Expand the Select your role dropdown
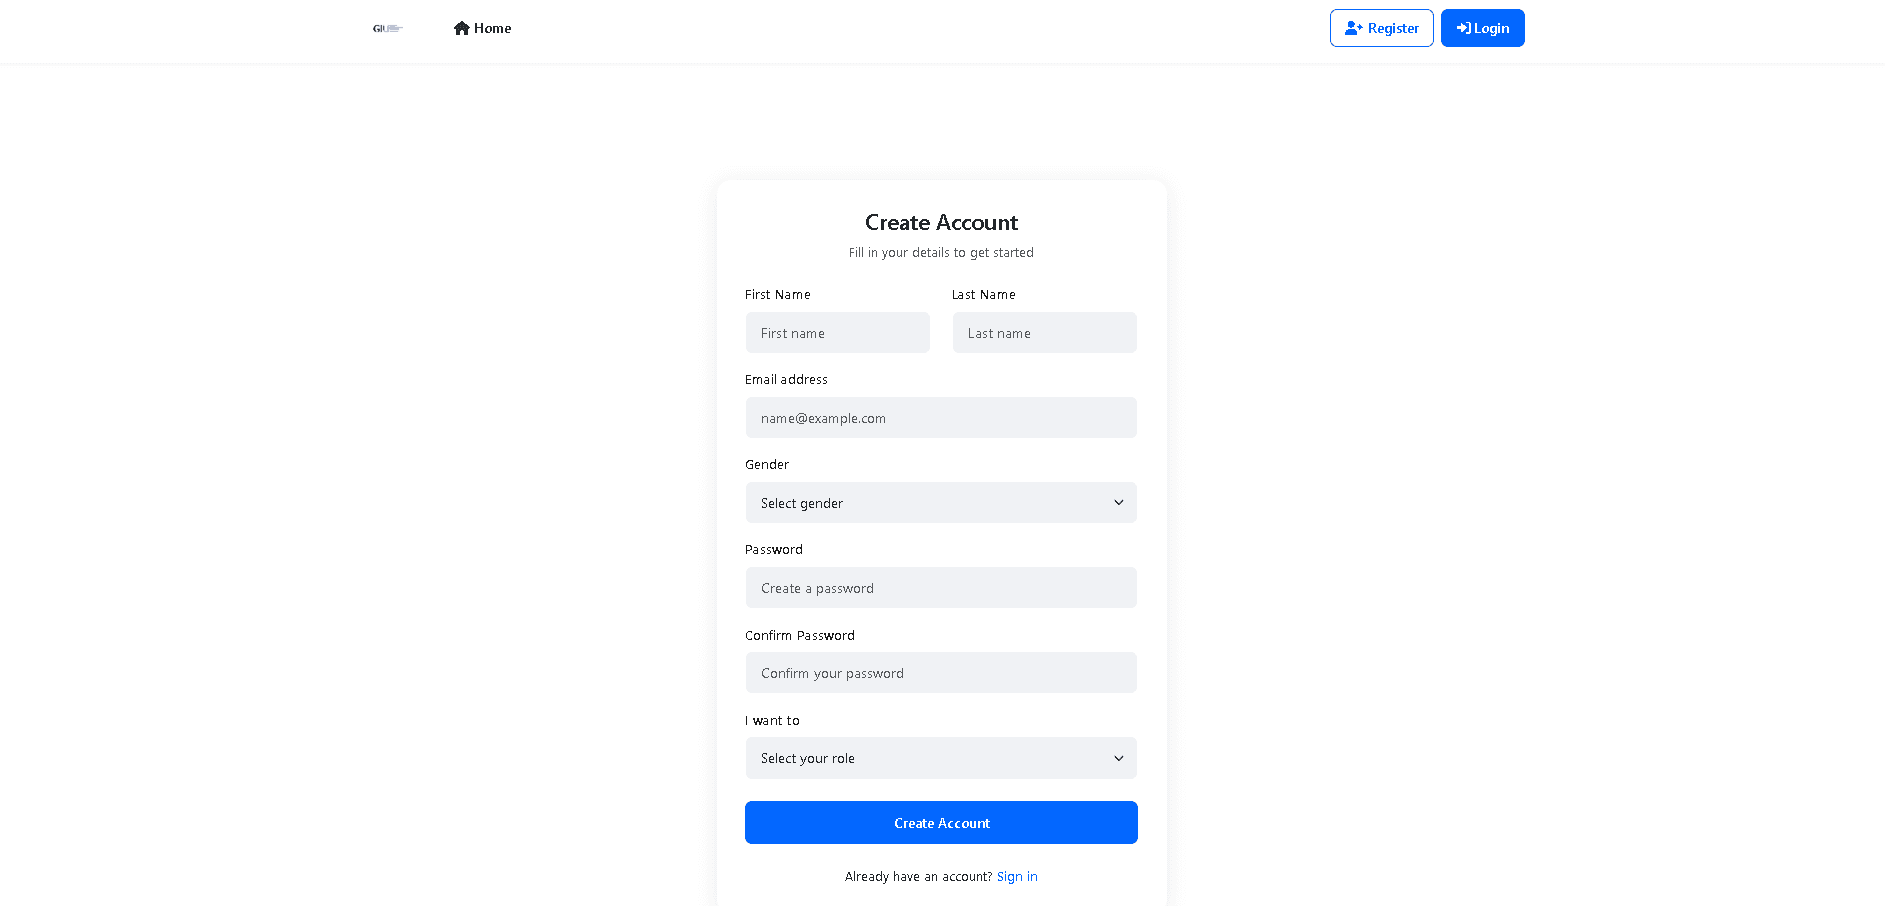 tap(940, 758)
